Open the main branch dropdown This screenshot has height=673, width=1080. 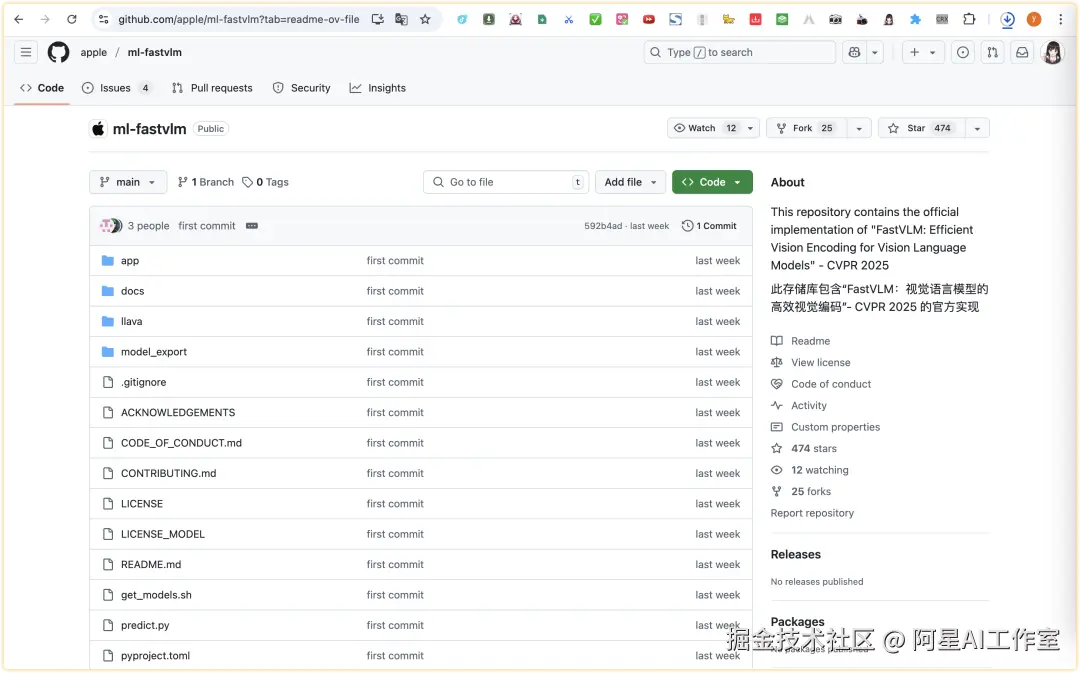click(128, 183)
